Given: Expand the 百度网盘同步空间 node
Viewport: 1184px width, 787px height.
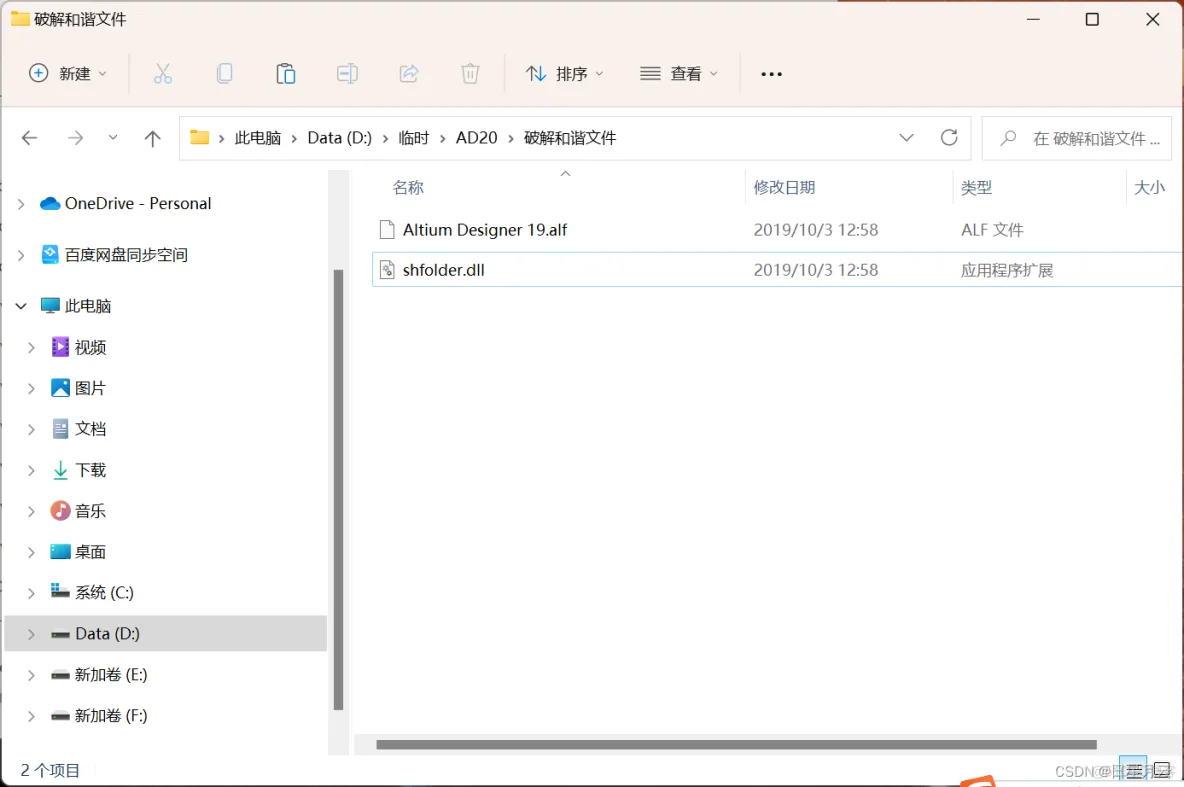Looking at the screenshot, I should coord(21,255).
